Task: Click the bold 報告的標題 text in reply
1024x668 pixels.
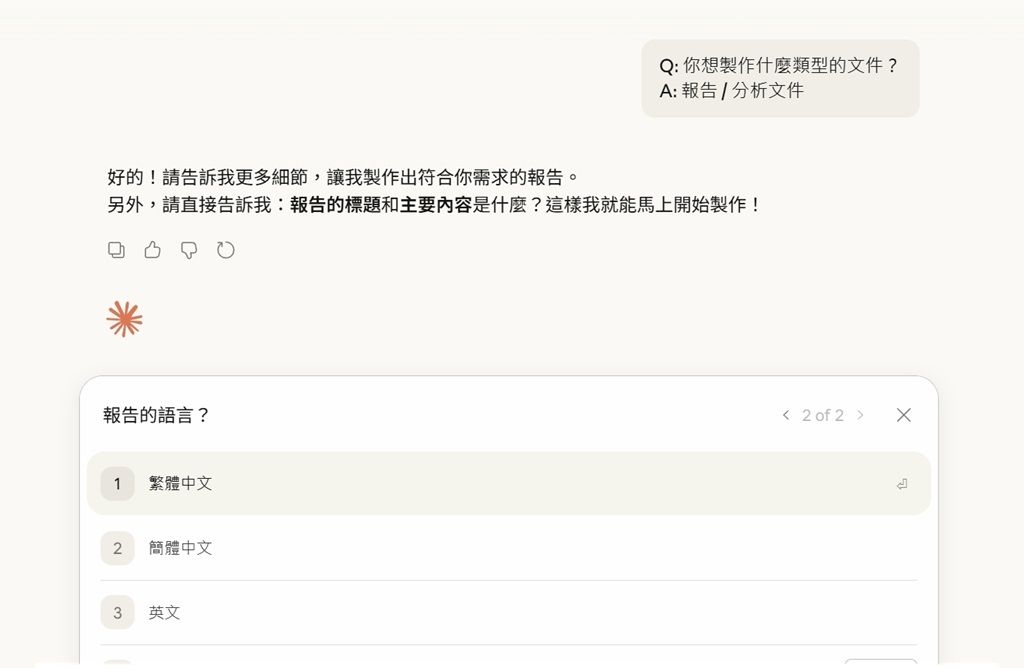Action: pos(335,205)
